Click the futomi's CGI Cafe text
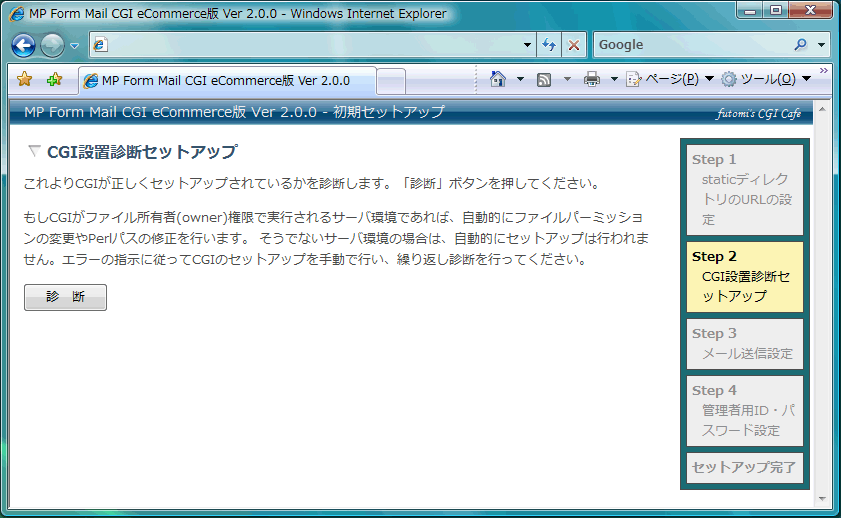841x518 pixels. [758, 113]
